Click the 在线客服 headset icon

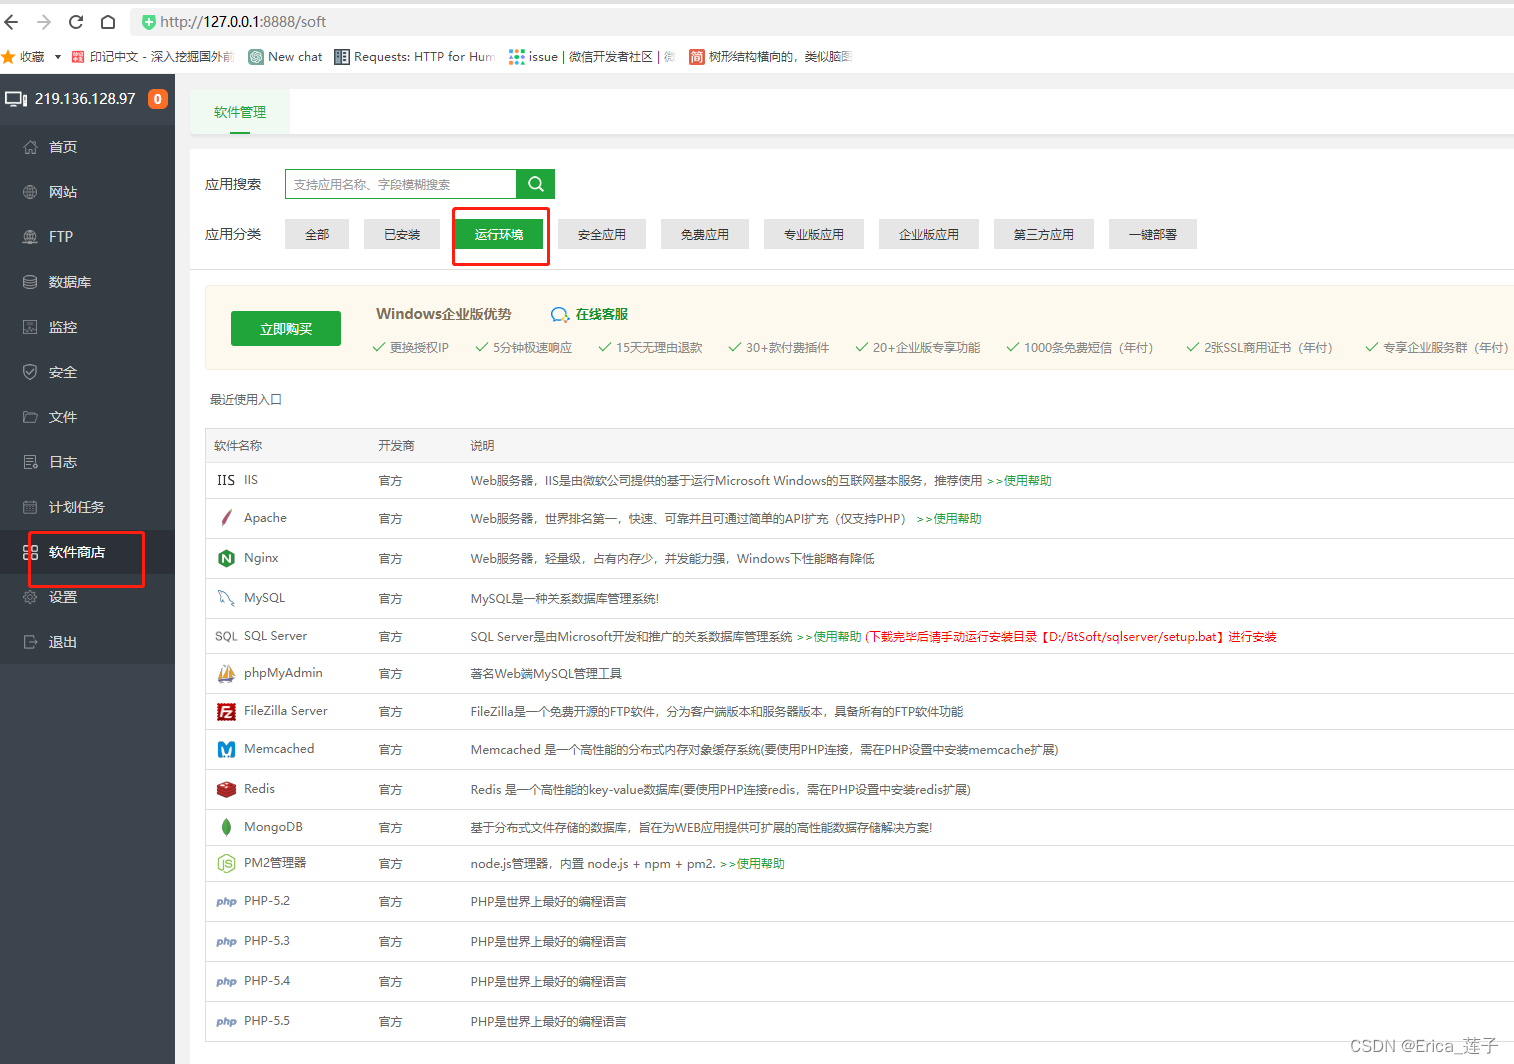[x=560, y=315]
